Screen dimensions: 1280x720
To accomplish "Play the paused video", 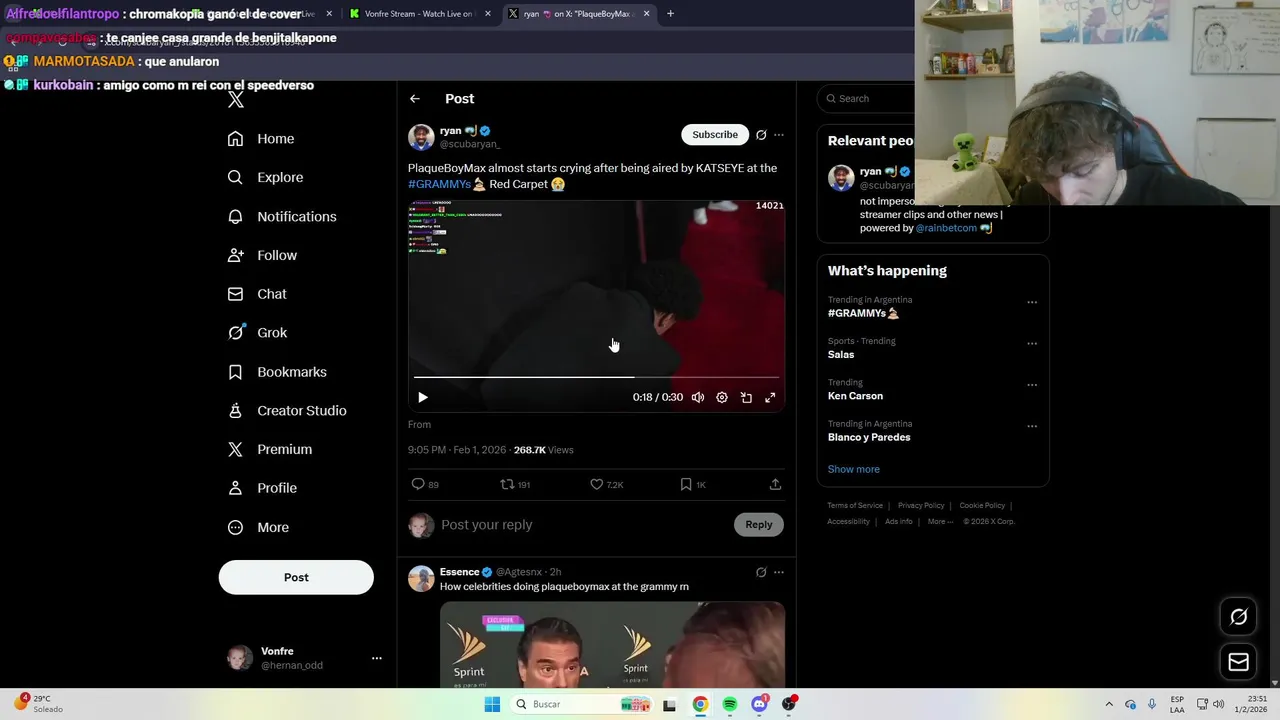I will 423,397.
